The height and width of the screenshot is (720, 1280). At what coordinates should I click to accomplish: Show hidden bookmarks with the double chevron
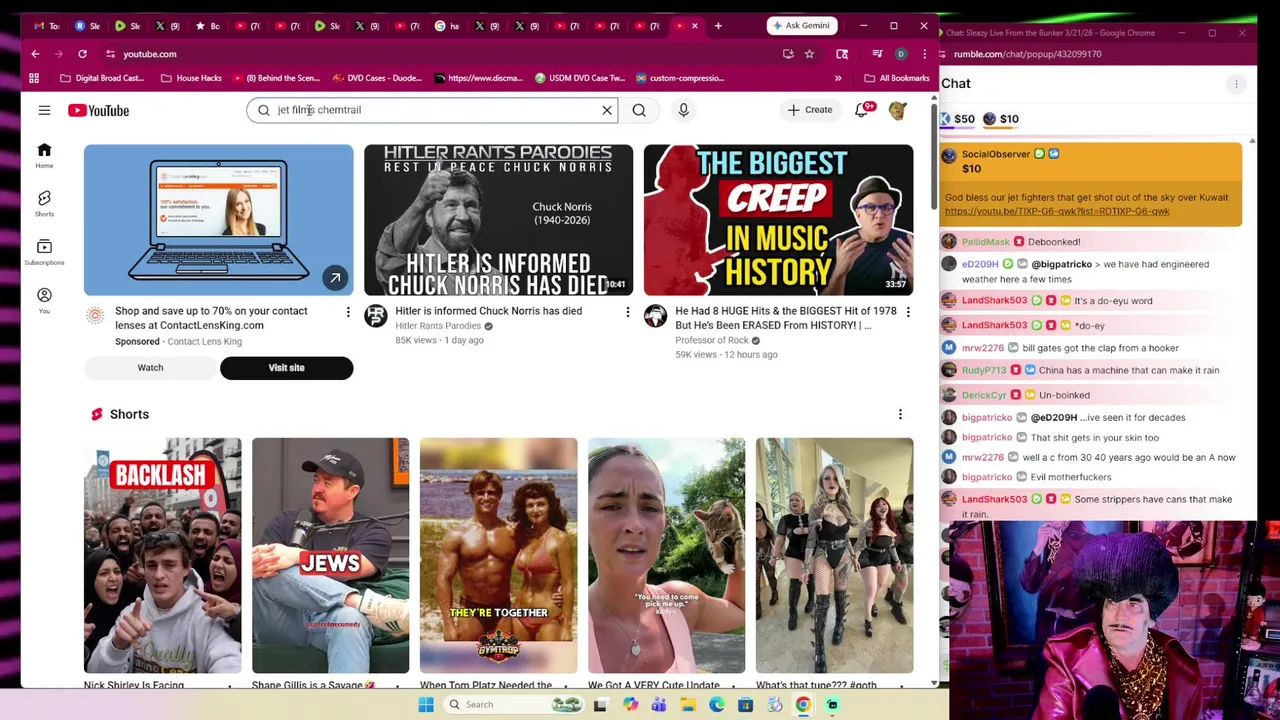838,78
